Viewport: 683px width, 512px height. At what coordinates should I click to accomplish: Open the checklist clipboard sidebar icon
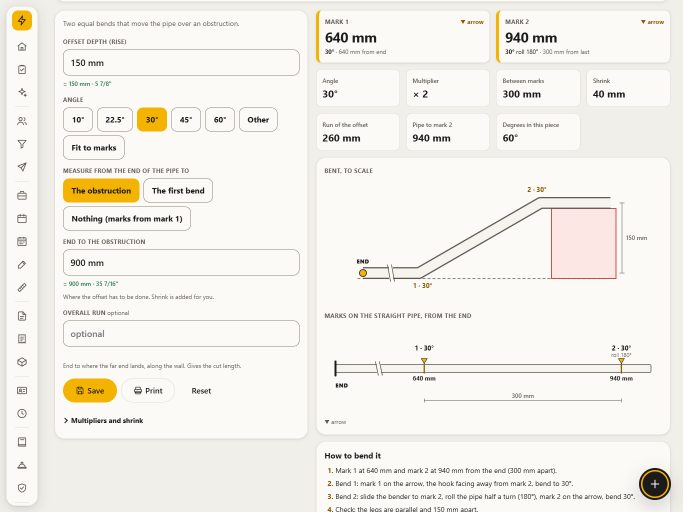(x=22, y=69)
